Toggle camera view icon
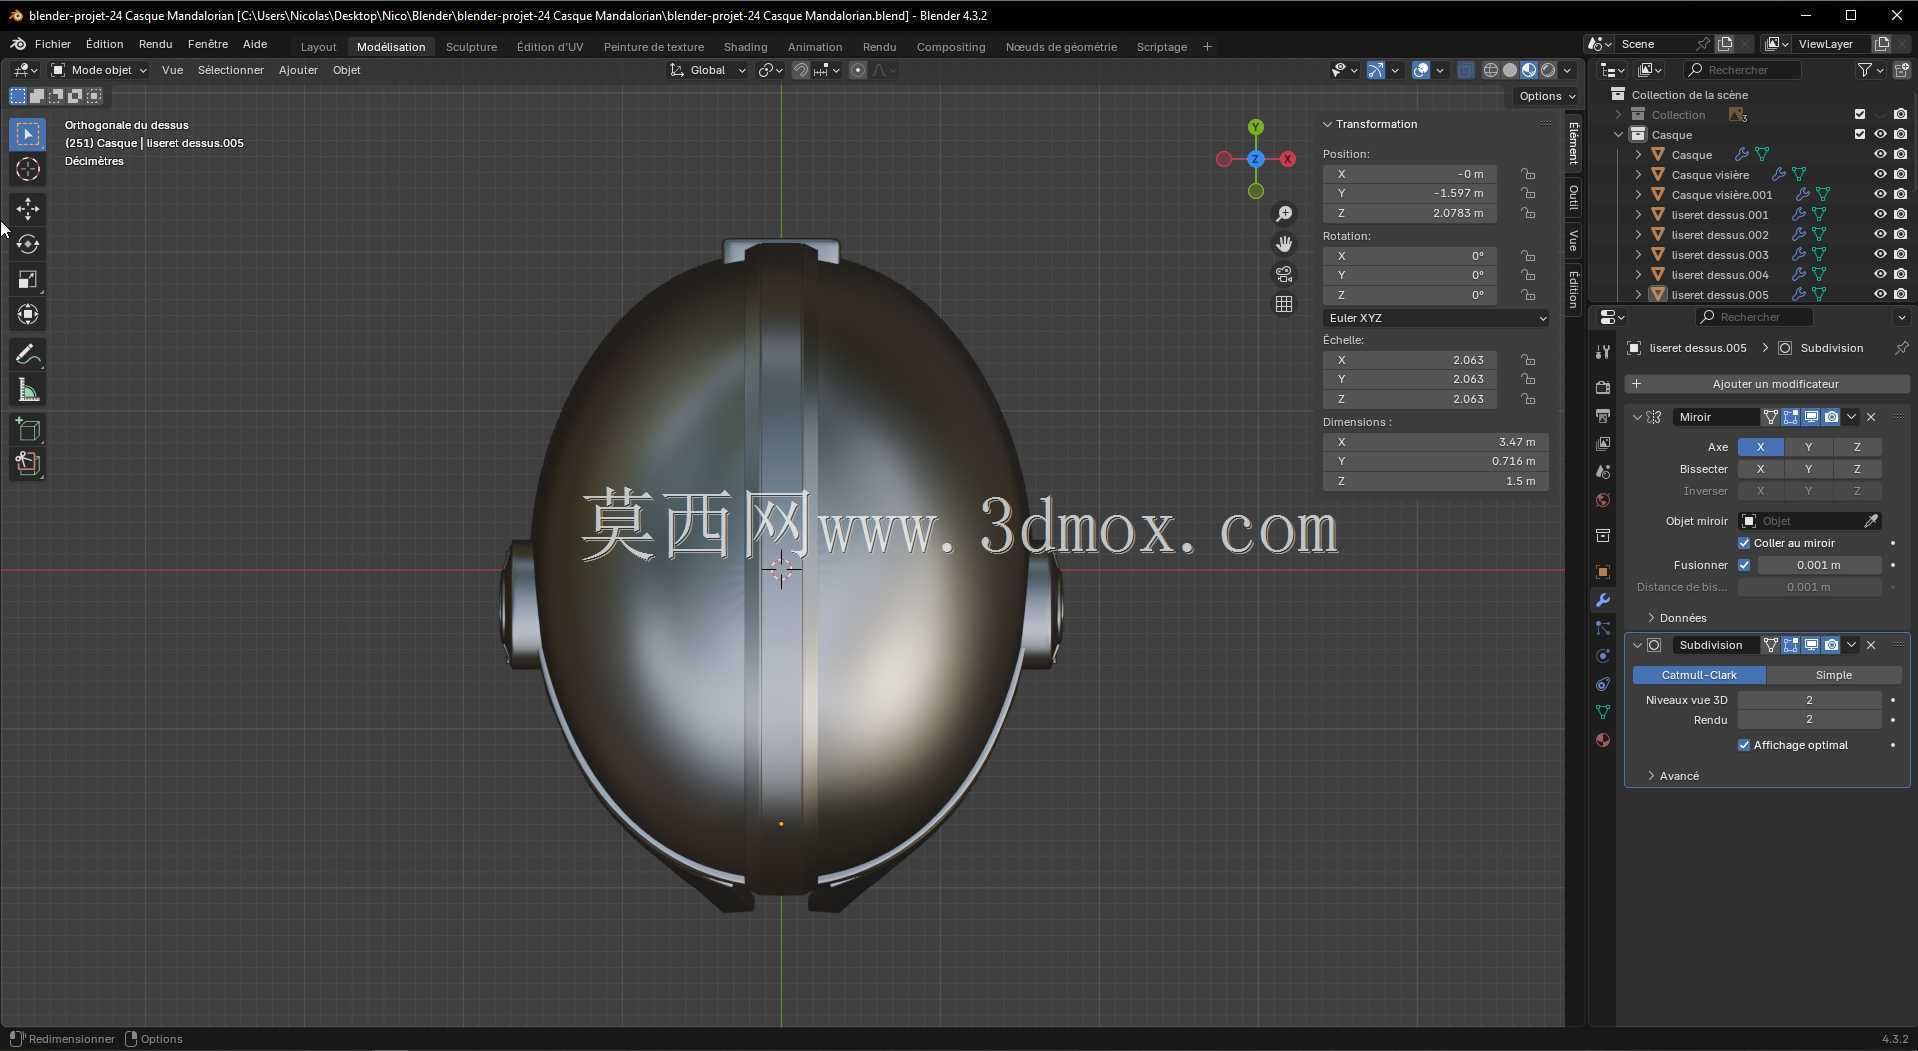The image size is (1918, 1051). 1284,274
